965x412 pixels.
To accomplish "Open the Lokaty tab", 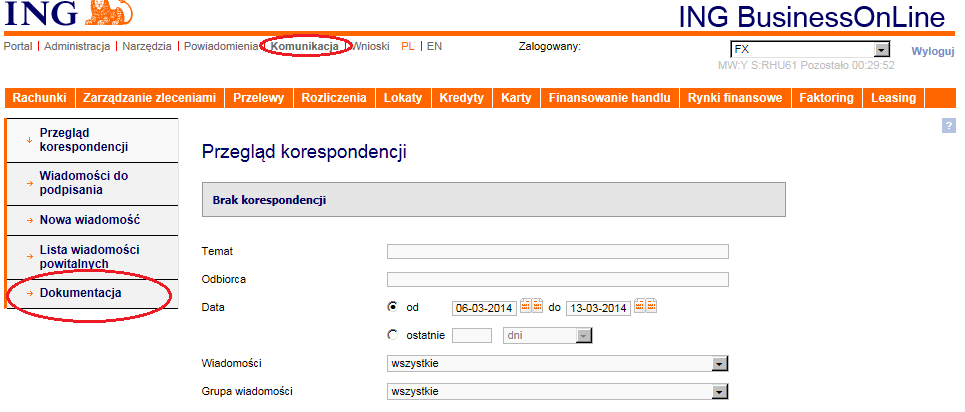I will pyautogui.click(x=403, y=98).
